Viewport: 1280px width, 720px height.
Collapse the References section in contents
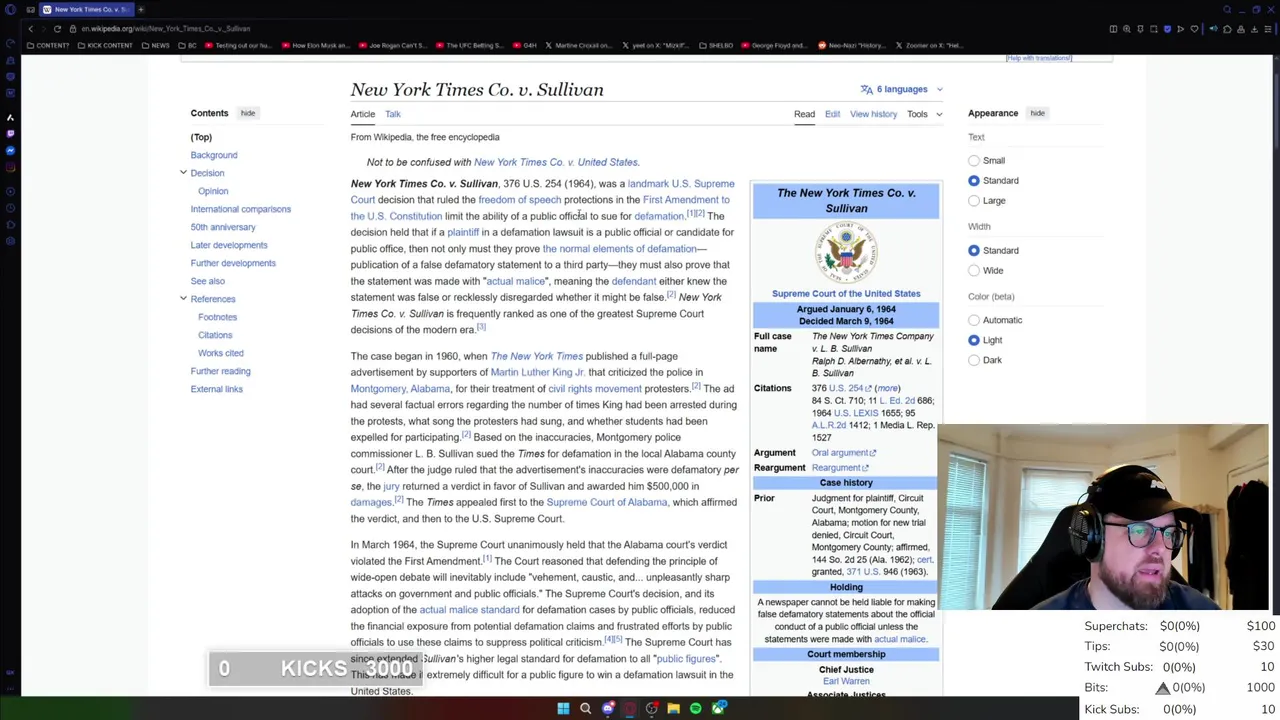(x=183, y=299)
